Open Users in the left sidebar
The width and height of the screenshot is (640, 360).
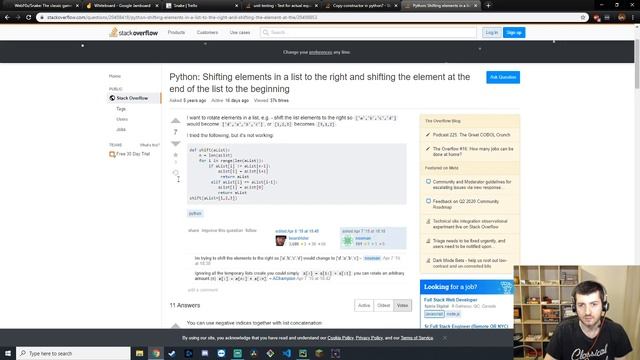point(122,119)
